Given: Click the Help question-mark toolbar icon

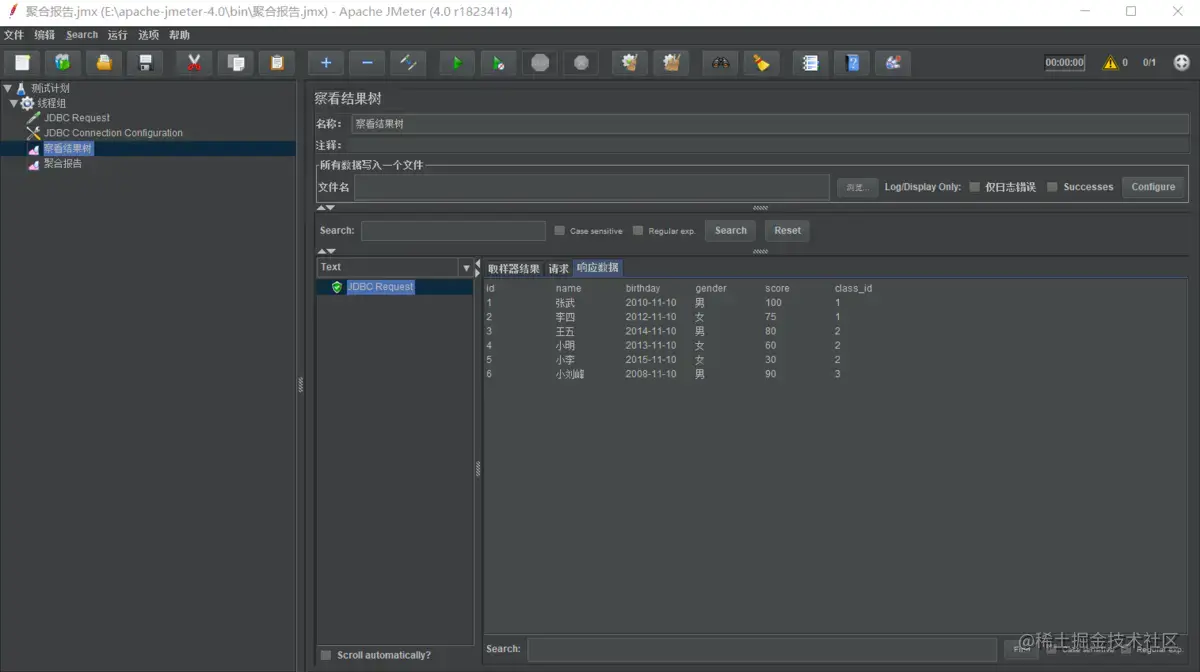Looking at the screenshot, I should tap(852, 63).
